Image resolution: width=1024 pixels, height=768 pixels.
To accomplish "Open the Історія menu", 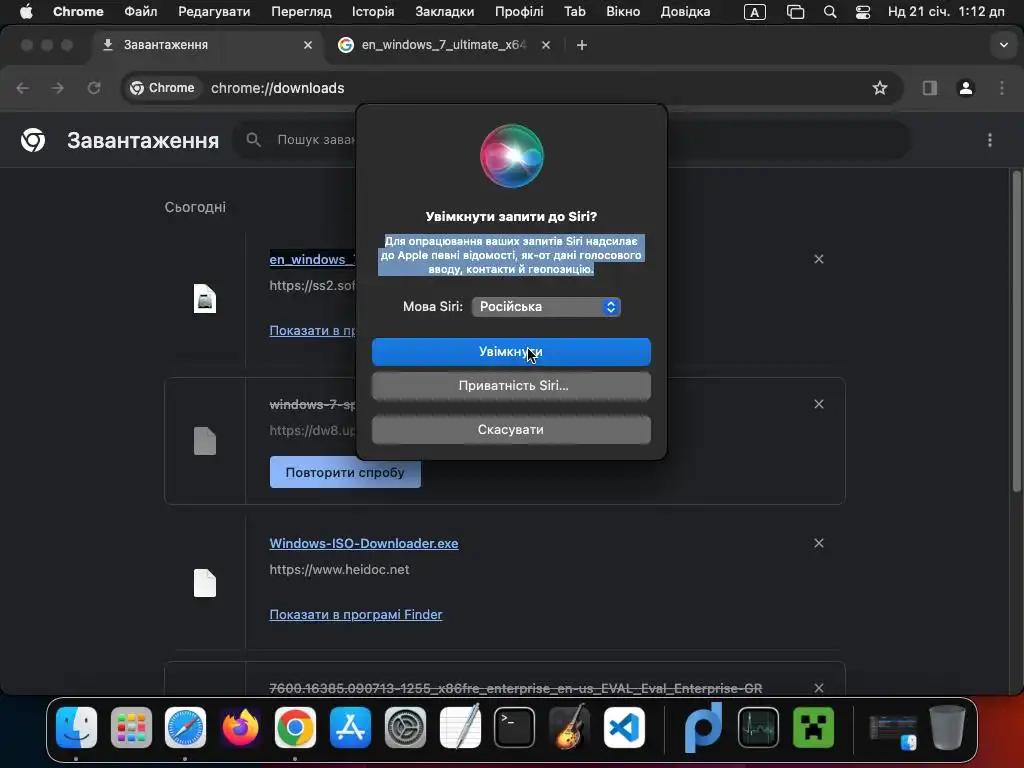I will click(x=373, y=12).
